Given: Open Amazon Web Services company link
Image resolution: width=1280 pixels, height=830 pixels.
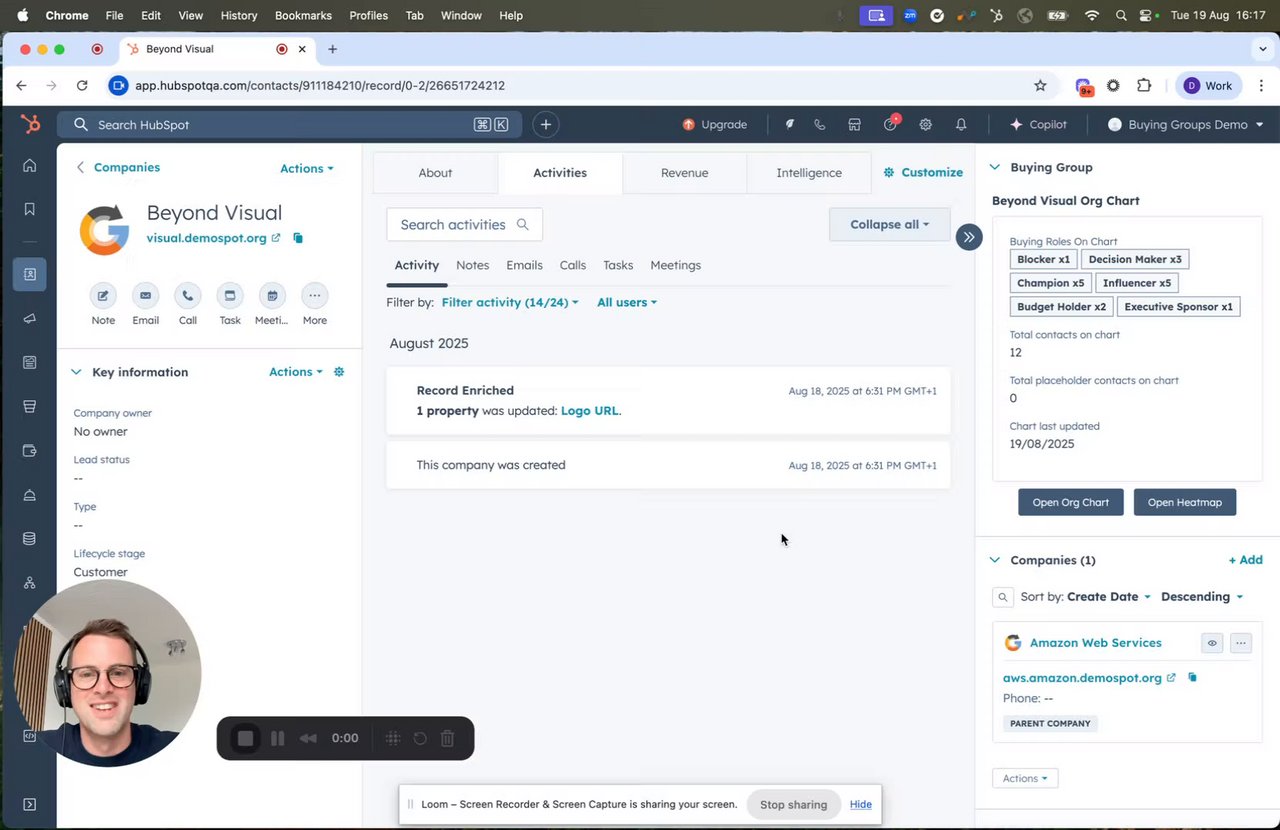Looking at the screenshot, I should pyautogui.click(x=1095, y=643).
